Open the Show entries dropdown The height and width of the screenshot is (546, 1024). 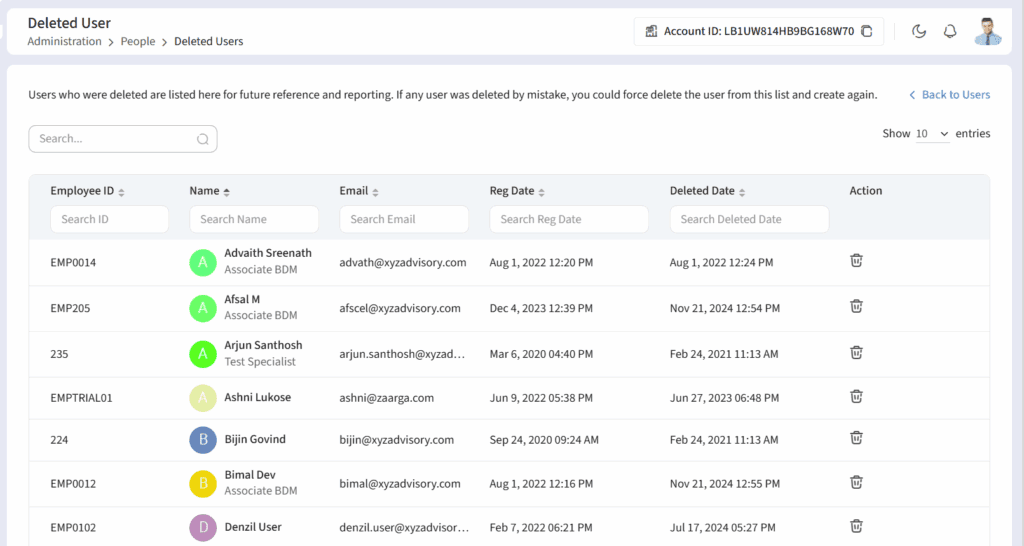coord(932,134)
